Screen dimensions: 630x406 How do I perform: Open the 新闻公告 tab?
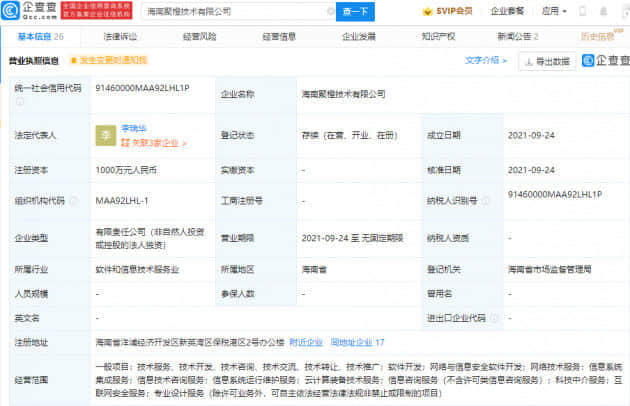point(518,37)
